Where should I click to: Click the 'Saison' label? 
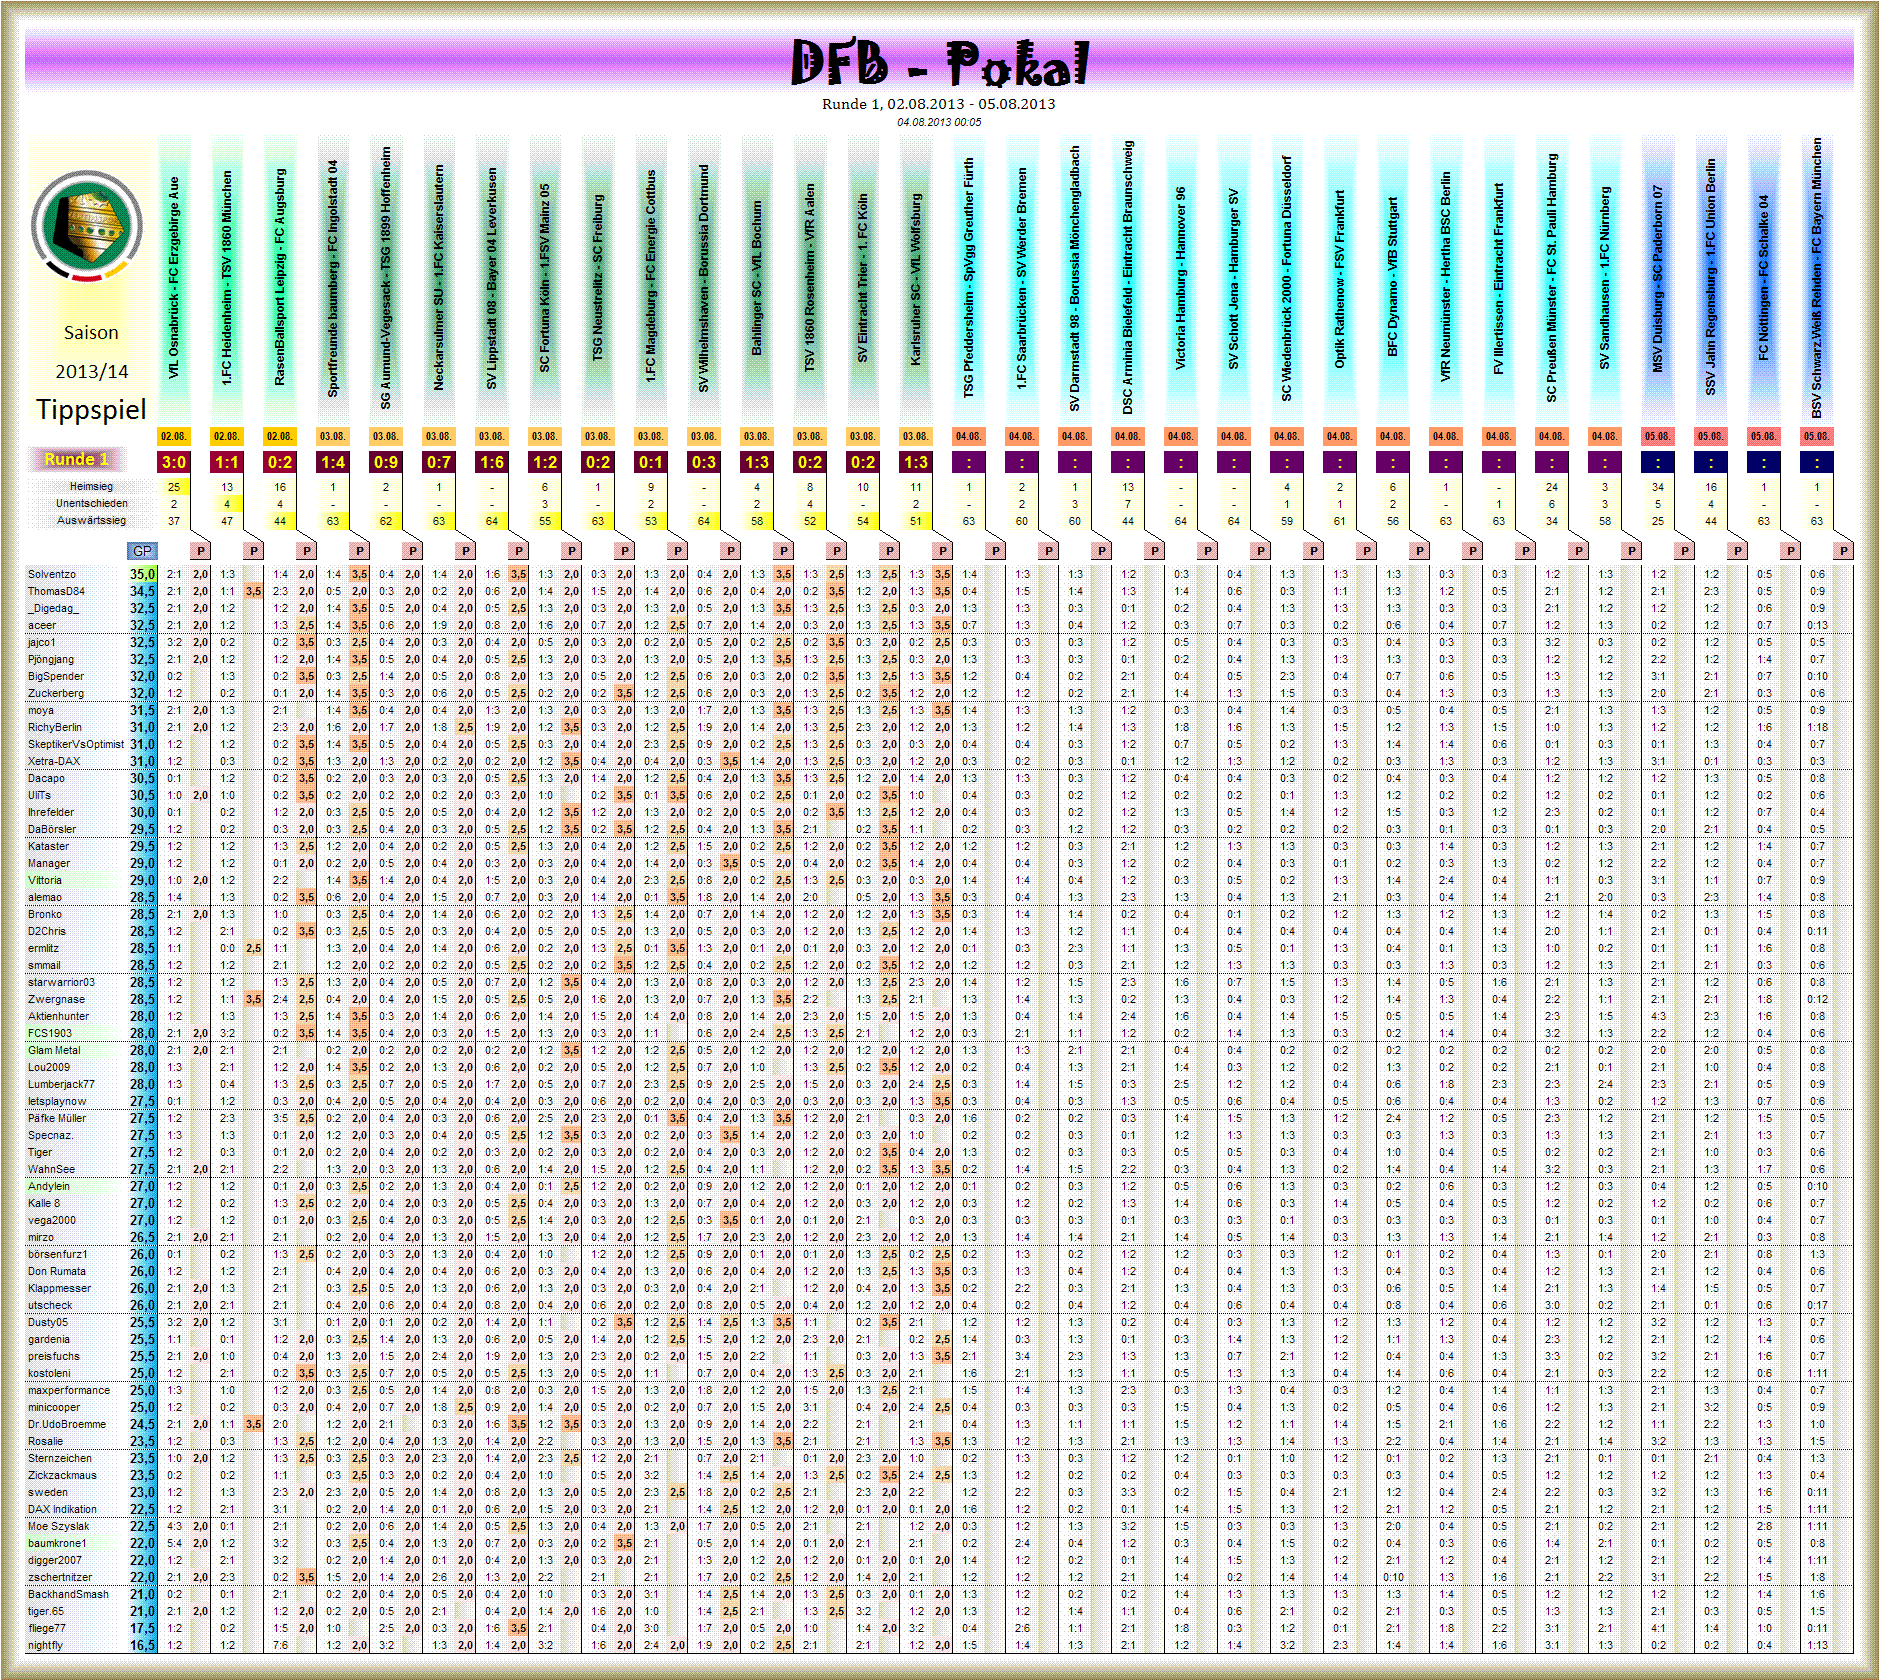point(91,332)
